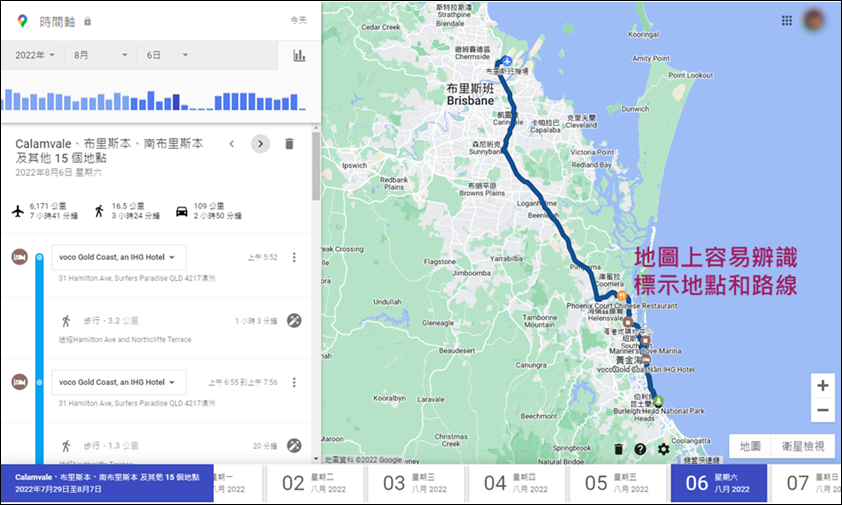Viewport: 842px width, 505px height.
Task: Click the walking icon of the 3.2 公里 segment
Action: click(66, 321)
